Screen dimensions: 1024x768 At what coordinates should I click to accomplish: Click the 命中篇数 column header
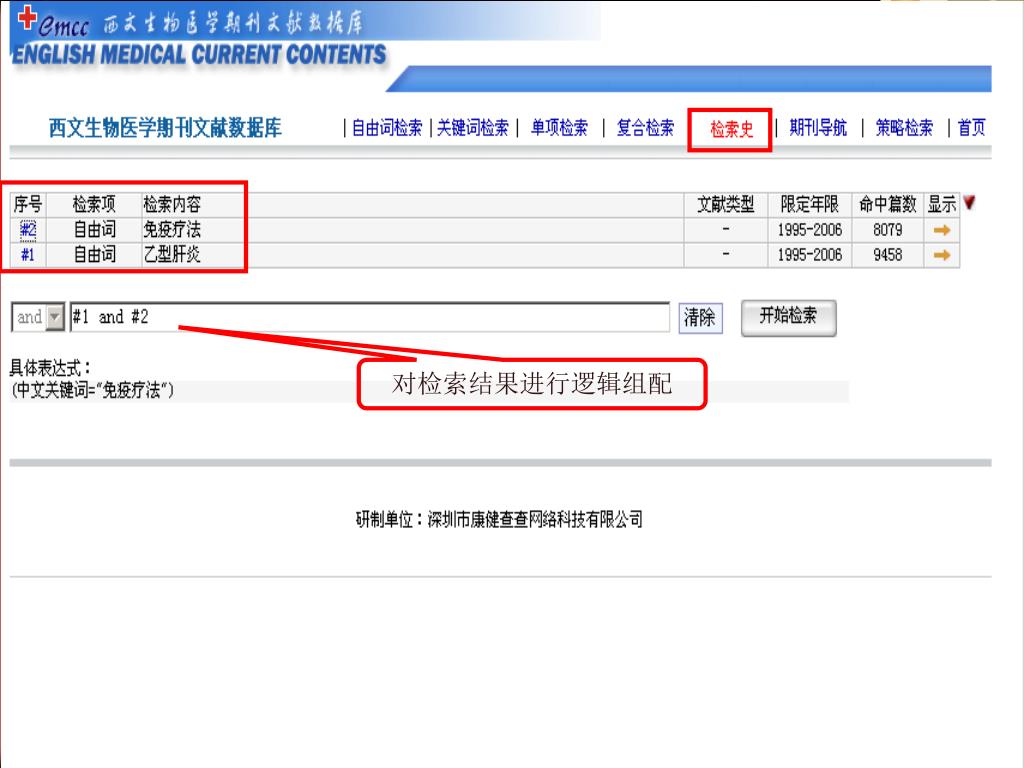click(888, 204)
